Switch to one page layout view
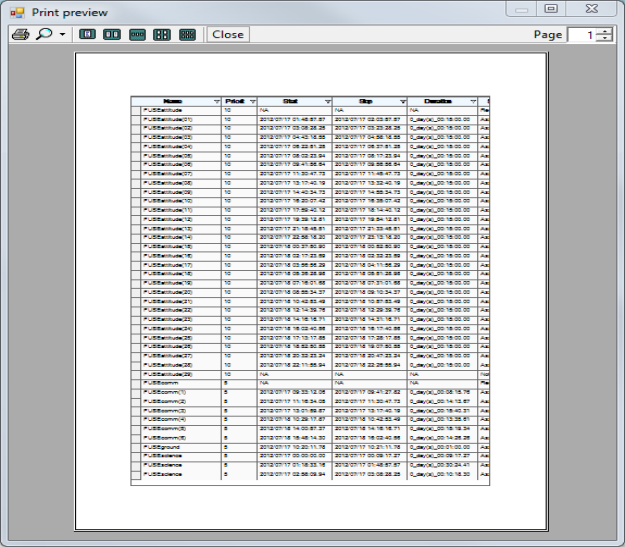The height and width of the screenshot is (547, 625). pos(87,34)
